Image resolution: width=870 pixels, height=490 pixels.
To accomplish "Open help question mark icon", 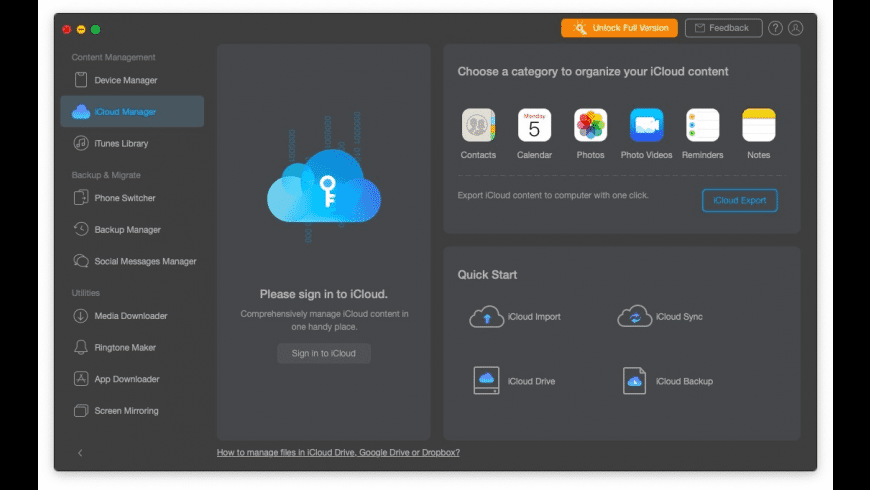I will (x=775, y=28).
